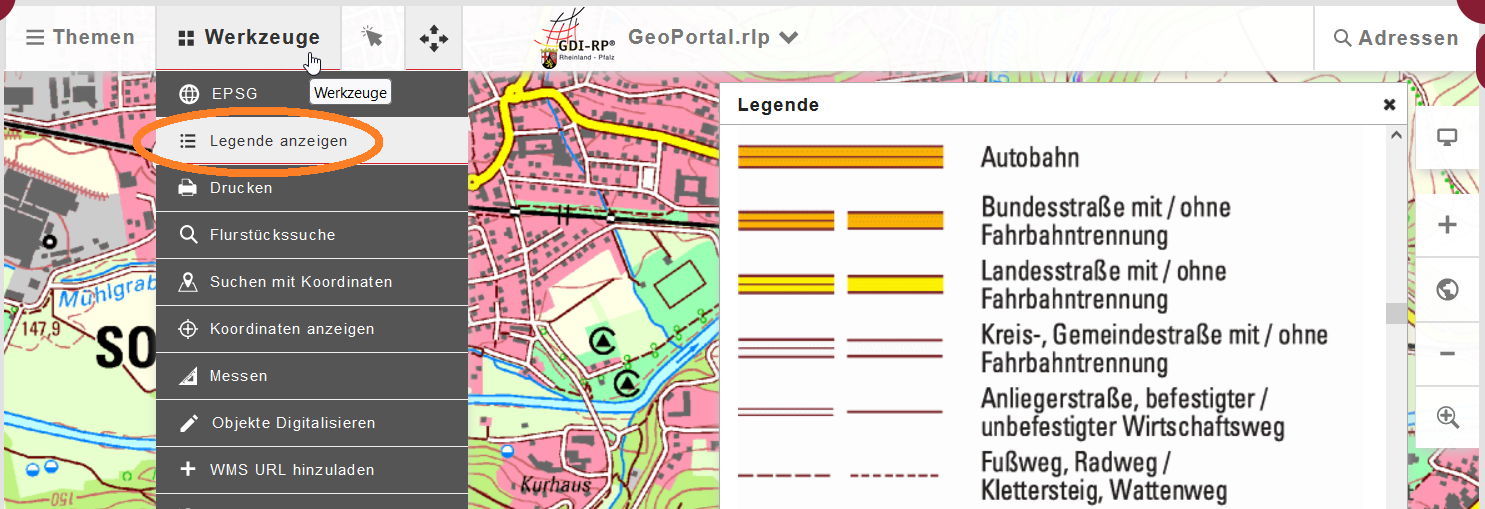Select Legende anzeigen in the menu
Image resolution: width=1485 pixels, height=509 pixels.
coord(312,141)
